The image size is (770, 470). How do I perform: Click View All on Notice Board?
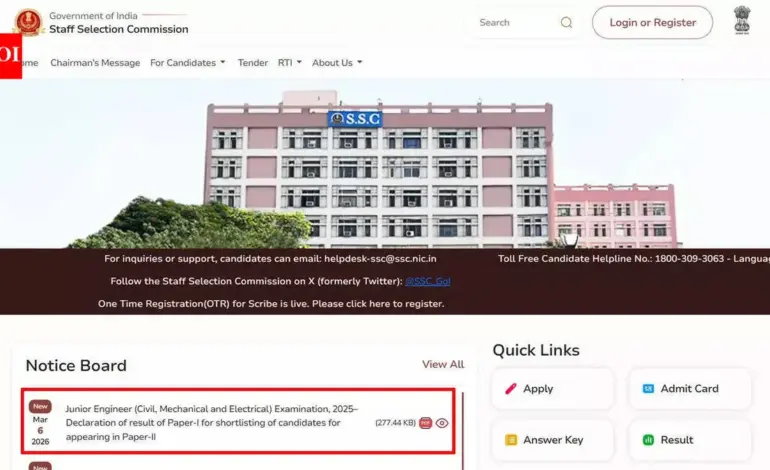tap(443, 364)
